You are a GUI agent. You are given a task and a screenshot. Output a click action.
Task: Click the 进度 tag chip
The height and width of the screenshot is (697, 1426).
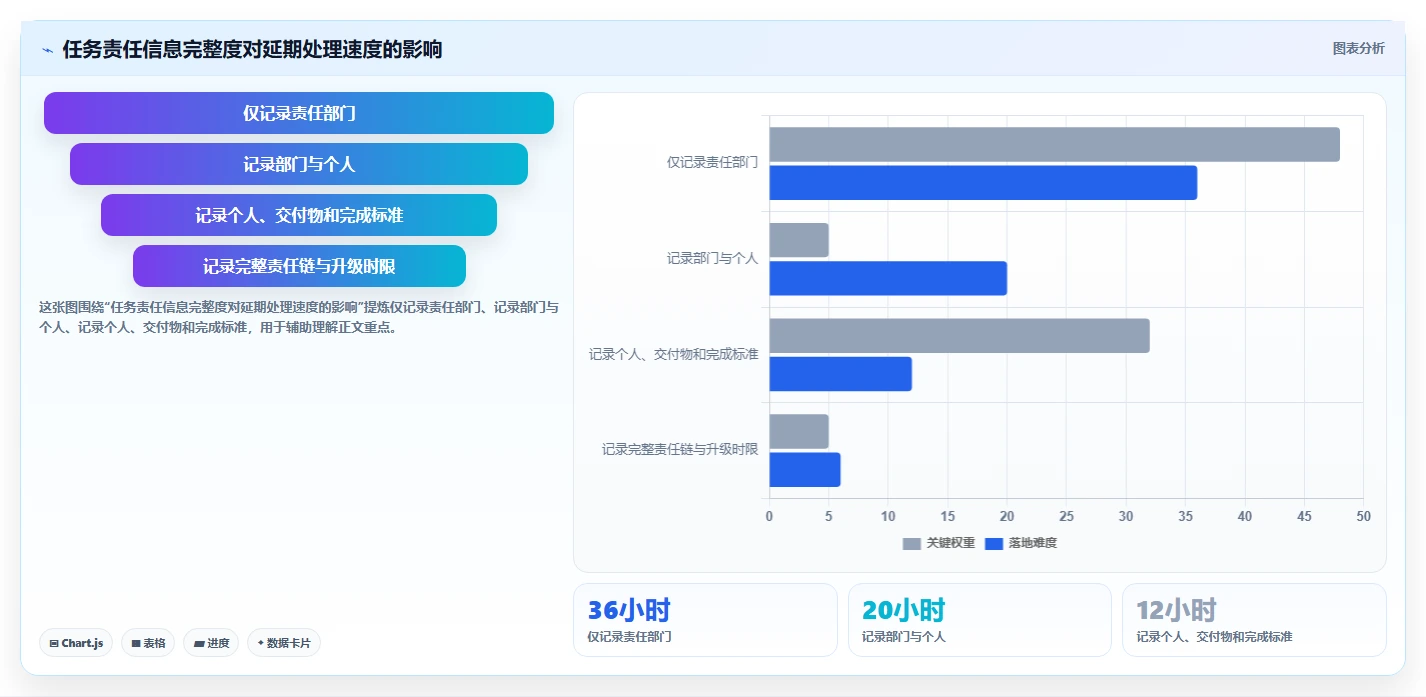(211, 643)
